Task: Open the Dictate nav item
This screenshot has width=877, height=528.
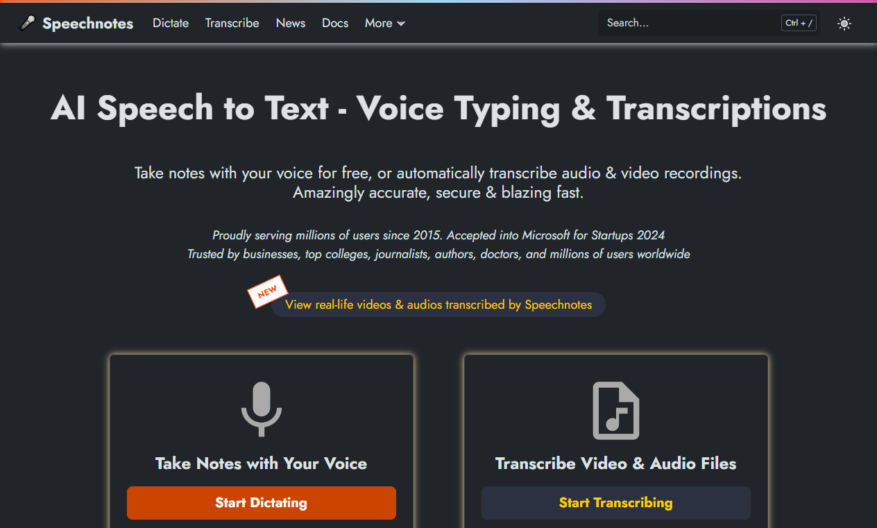Action: pyautogui.click(x=171, y=23)
